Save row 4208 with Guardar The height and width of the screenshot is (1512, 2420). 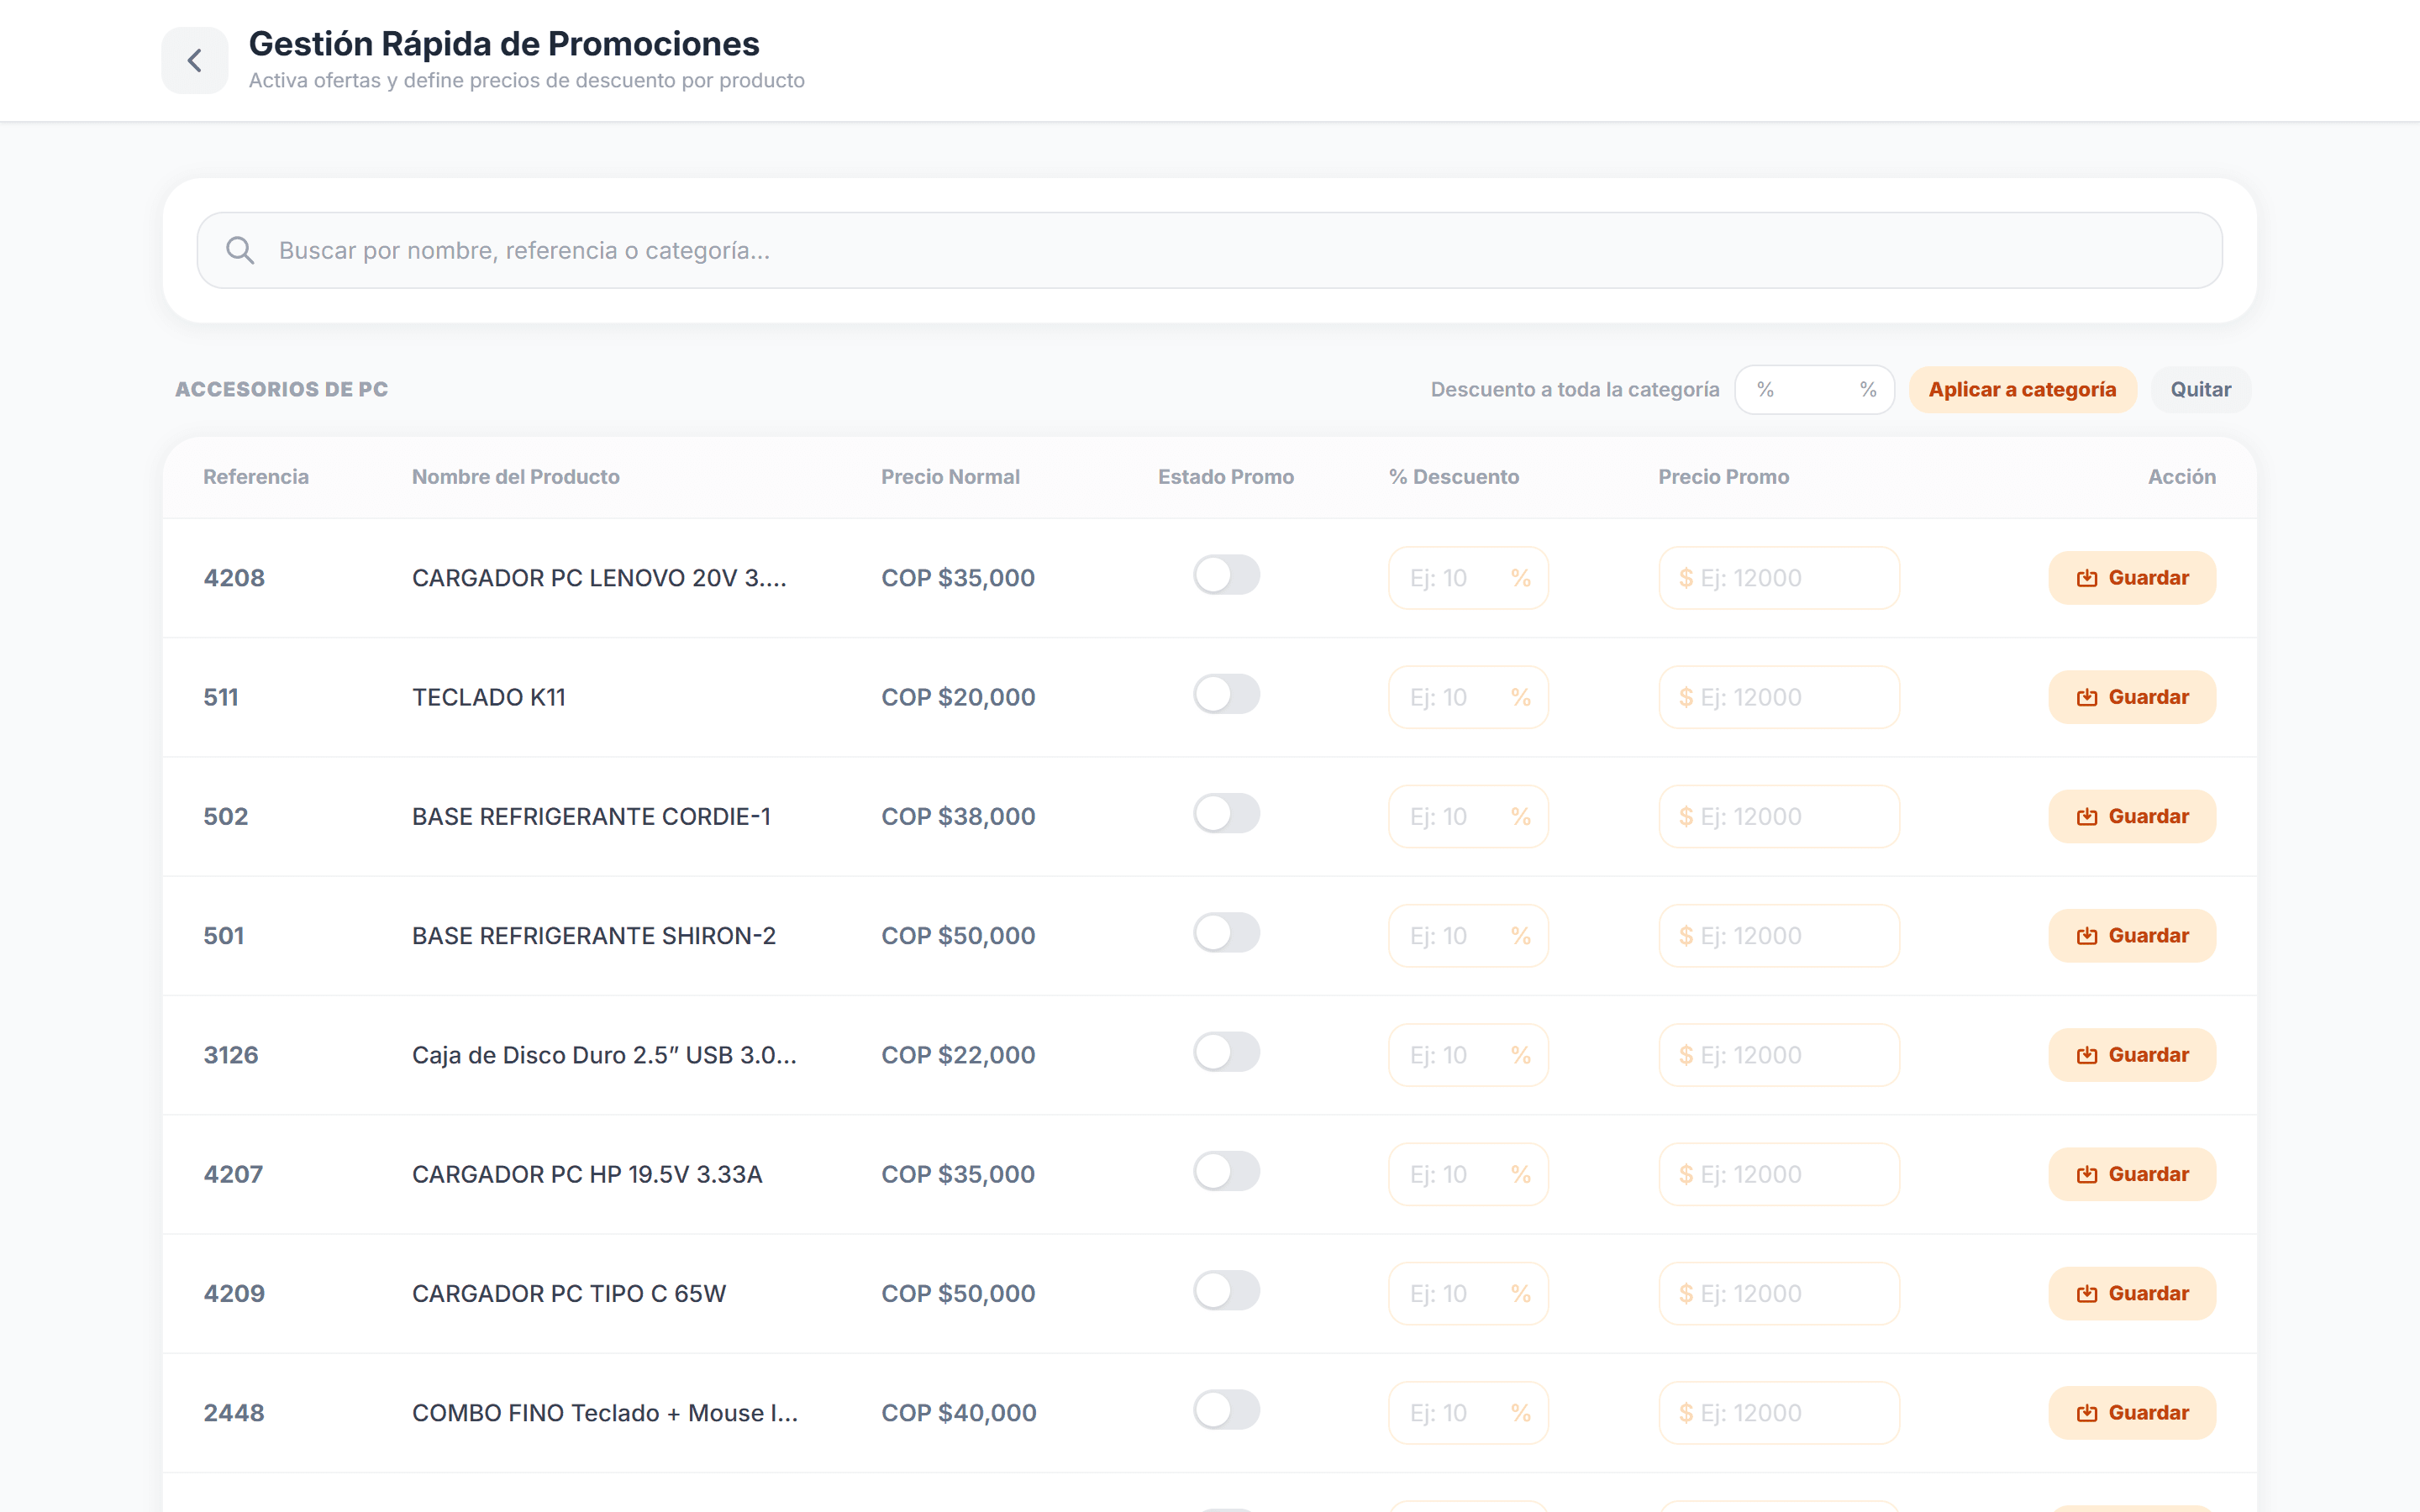pyautogui.click(x=2132, y=578)
